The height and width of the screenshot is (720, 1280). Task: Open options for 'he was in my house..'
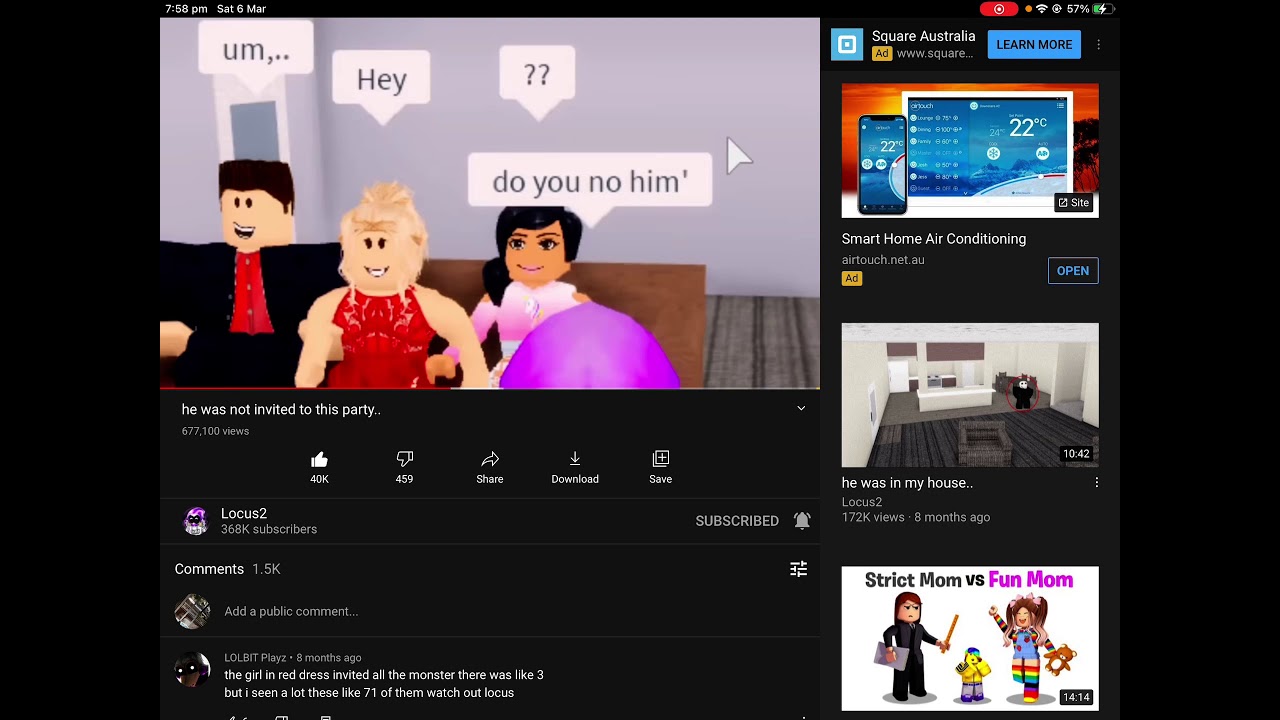coord(1097,482)
